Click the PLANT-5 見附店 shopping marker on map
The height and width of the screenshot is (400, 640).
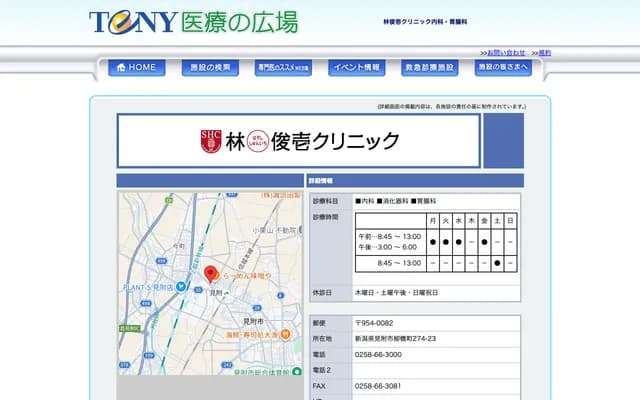pos(181,287)
